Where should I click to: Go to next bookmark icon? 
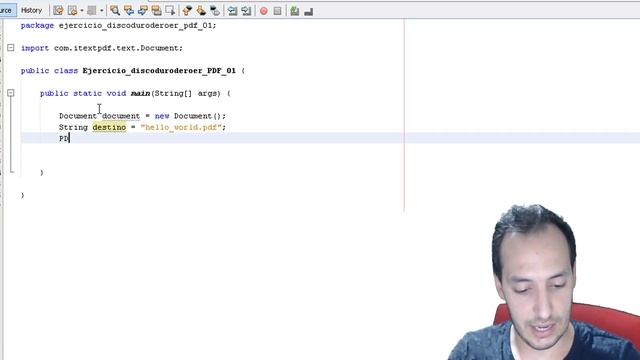click(x=201, y=11)
